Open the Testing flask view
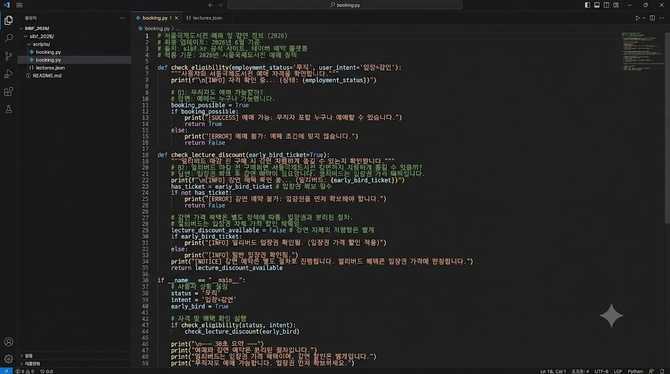Viewport: 670px width, 374px height. 9,109
